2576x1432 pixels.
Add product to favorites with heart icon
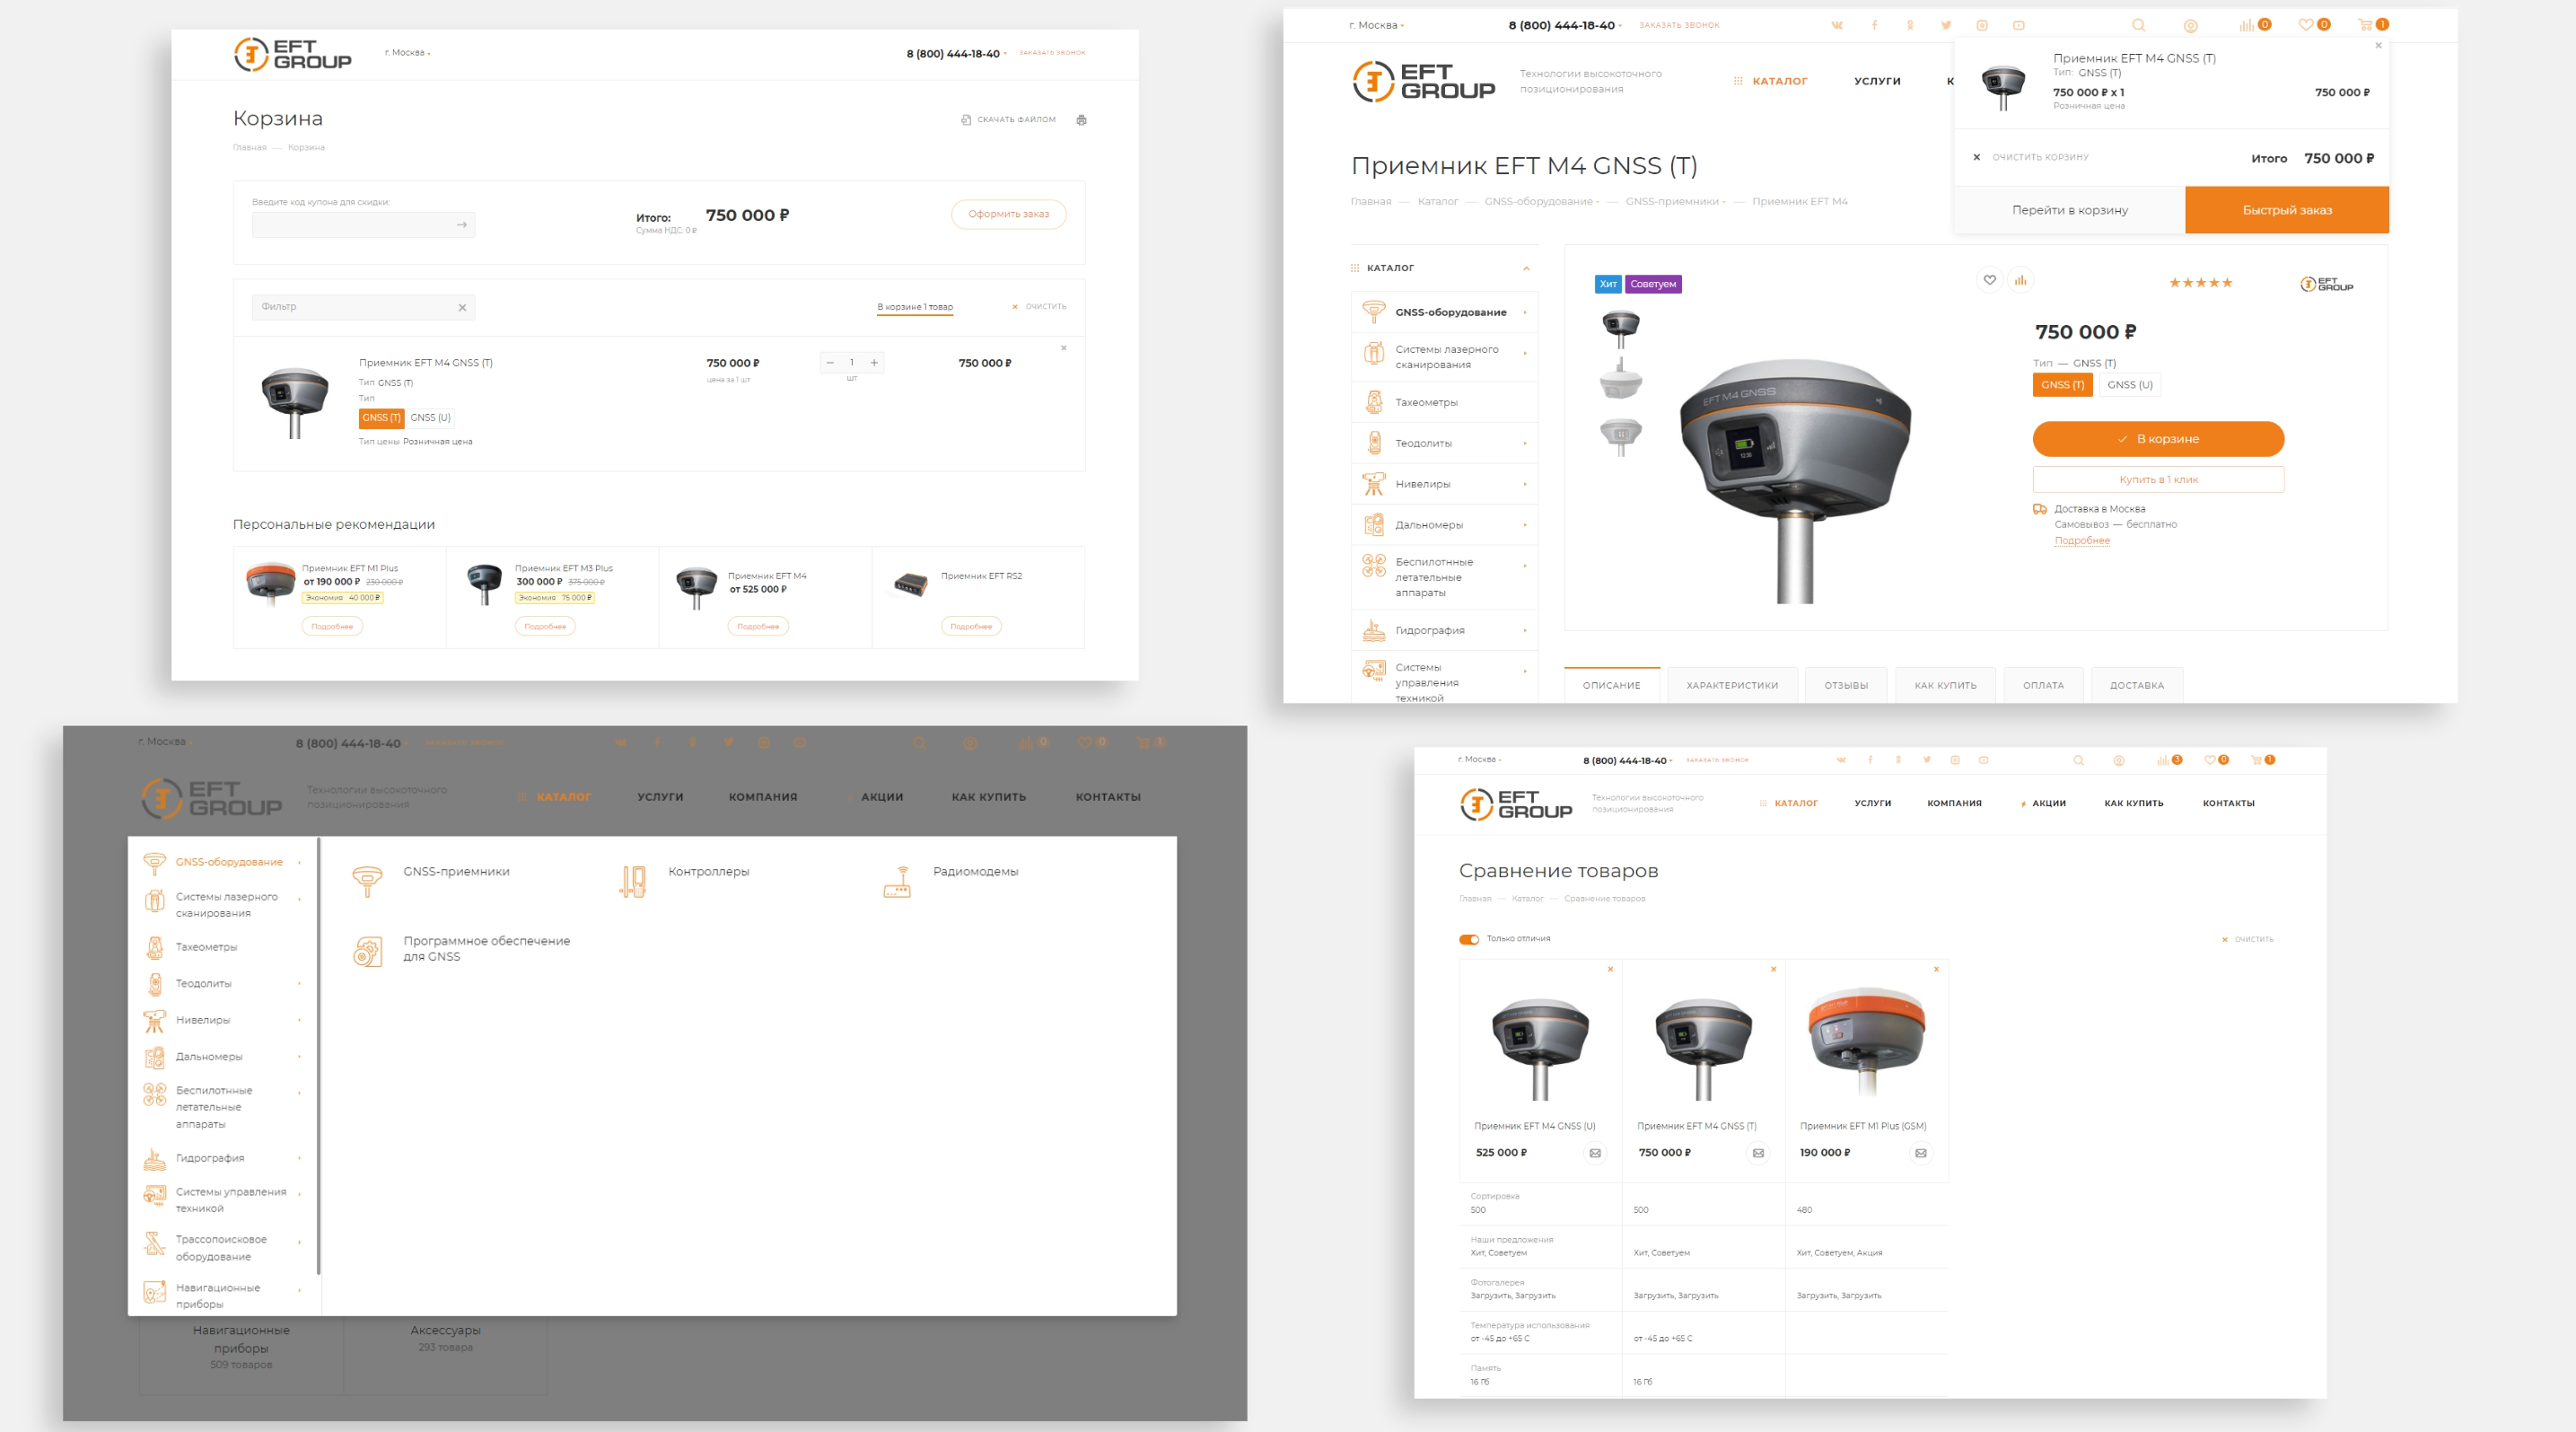pos(1989,281)
